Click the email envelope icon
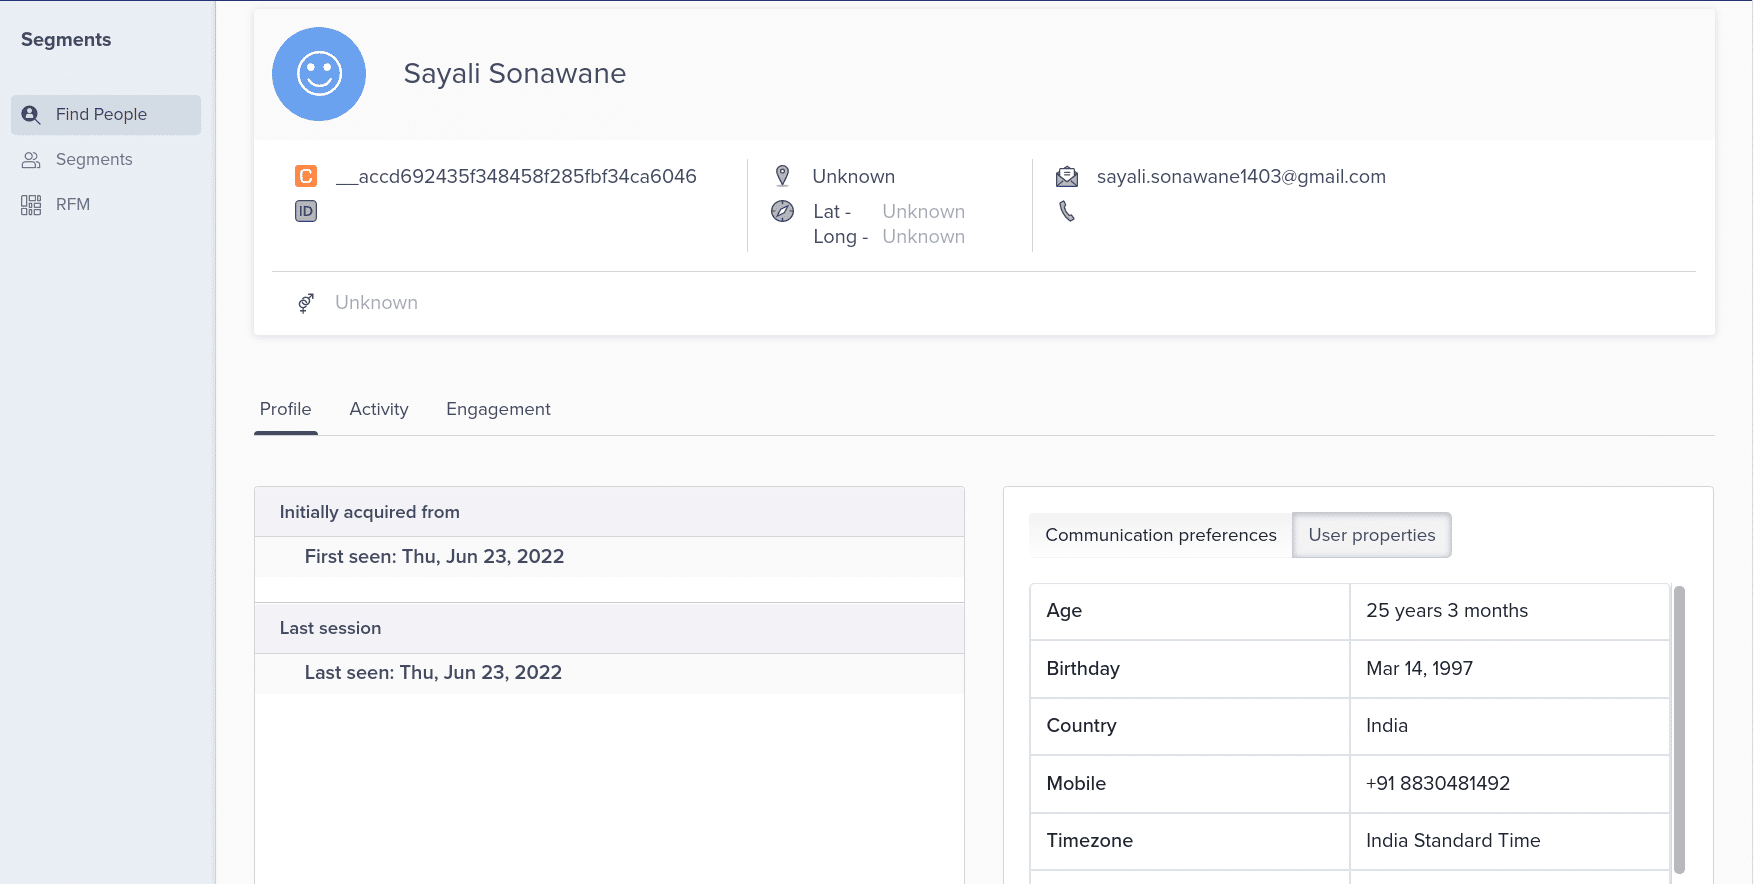 click(1067, 177)
